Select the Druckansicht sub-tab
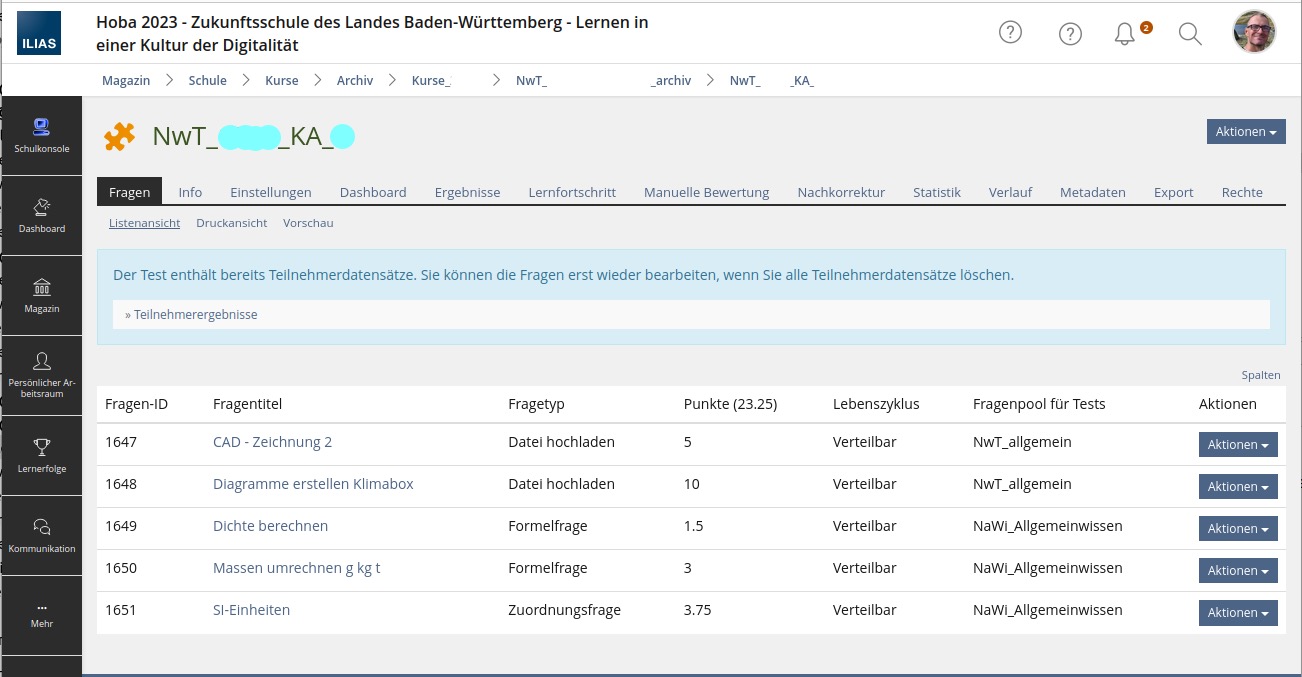The image size is (1302, 677). coord(231,223)
